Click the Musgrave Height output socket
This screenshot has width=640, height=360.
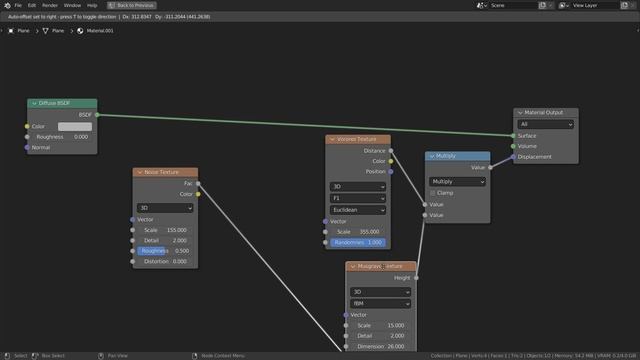pyautogui.click(x=416, y=278)
